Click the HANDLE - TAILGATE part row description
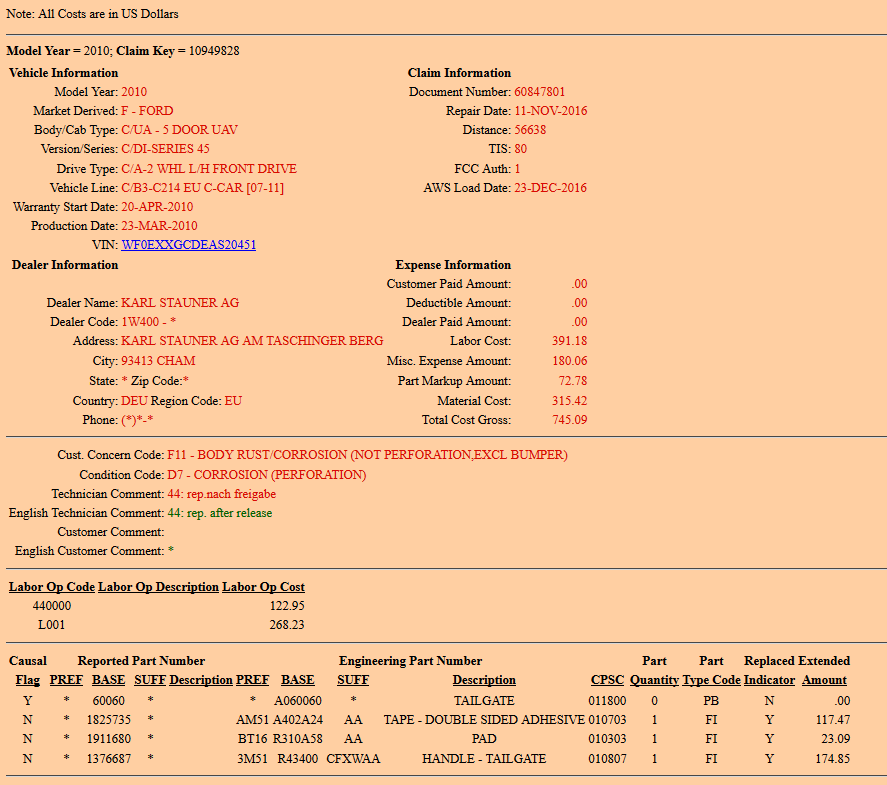Image resolution: width=887 pixels, height=785 pixels. [484, 759]
